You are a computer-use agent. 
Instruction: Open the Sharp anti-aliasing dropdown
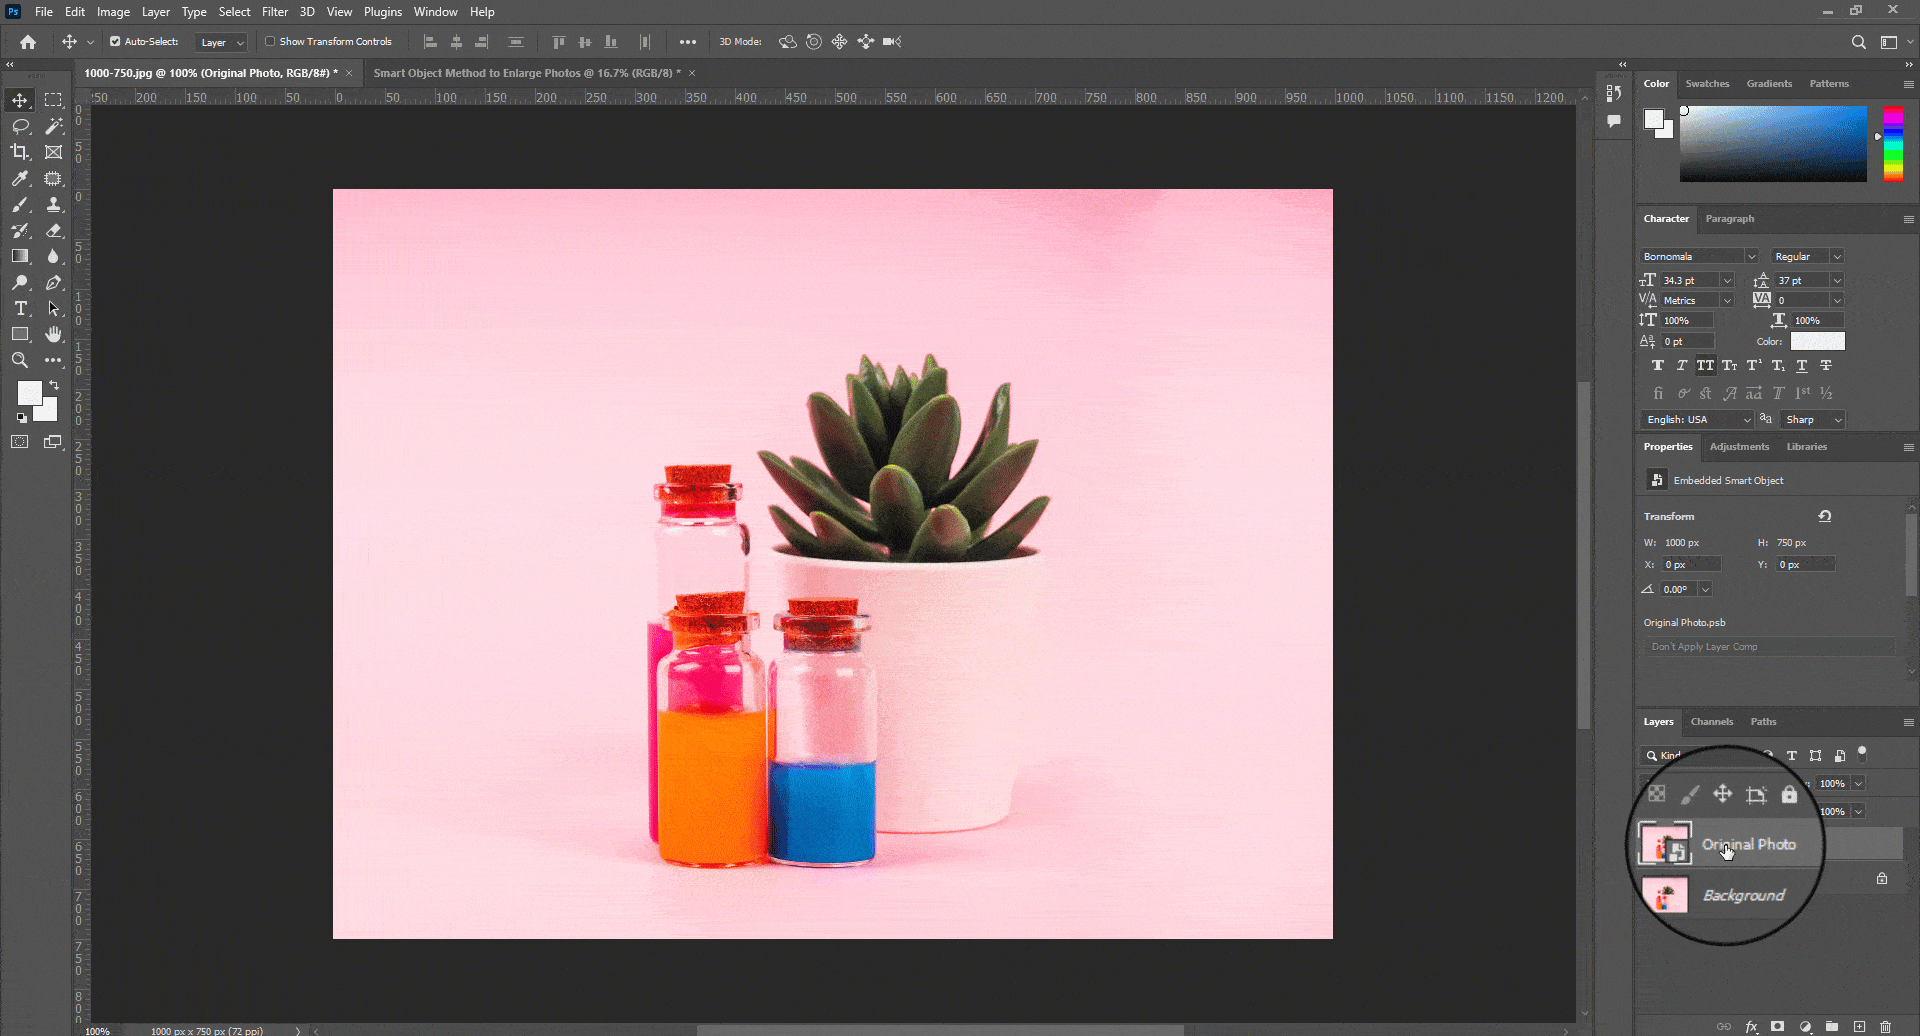[x=1840, y=419]
